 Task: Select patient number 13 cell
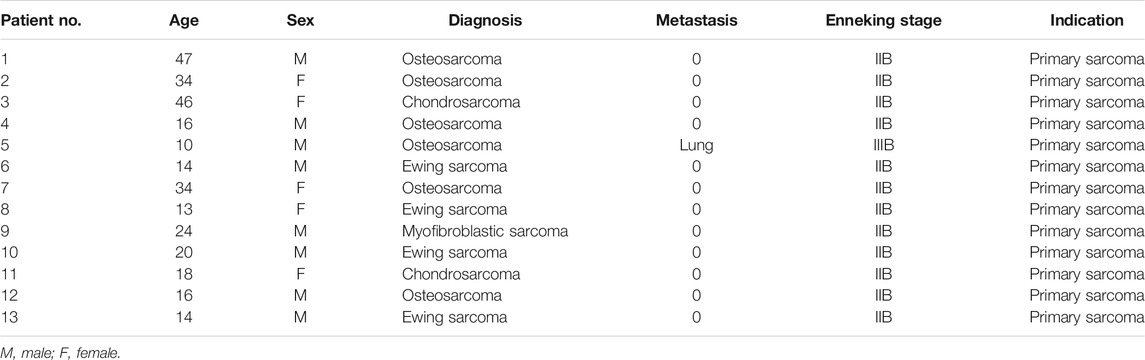tap(8, 318)
